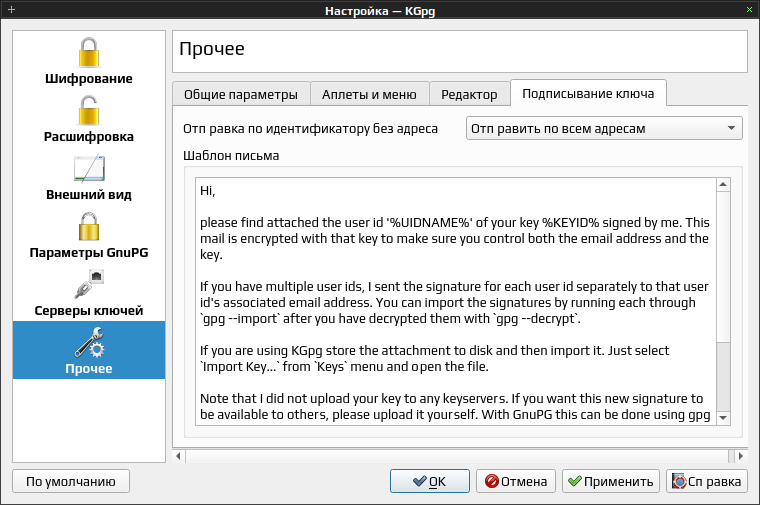Switch to the Общие параметры tab
This screenshot has width=760, height=505.
(x=241, y=94)
